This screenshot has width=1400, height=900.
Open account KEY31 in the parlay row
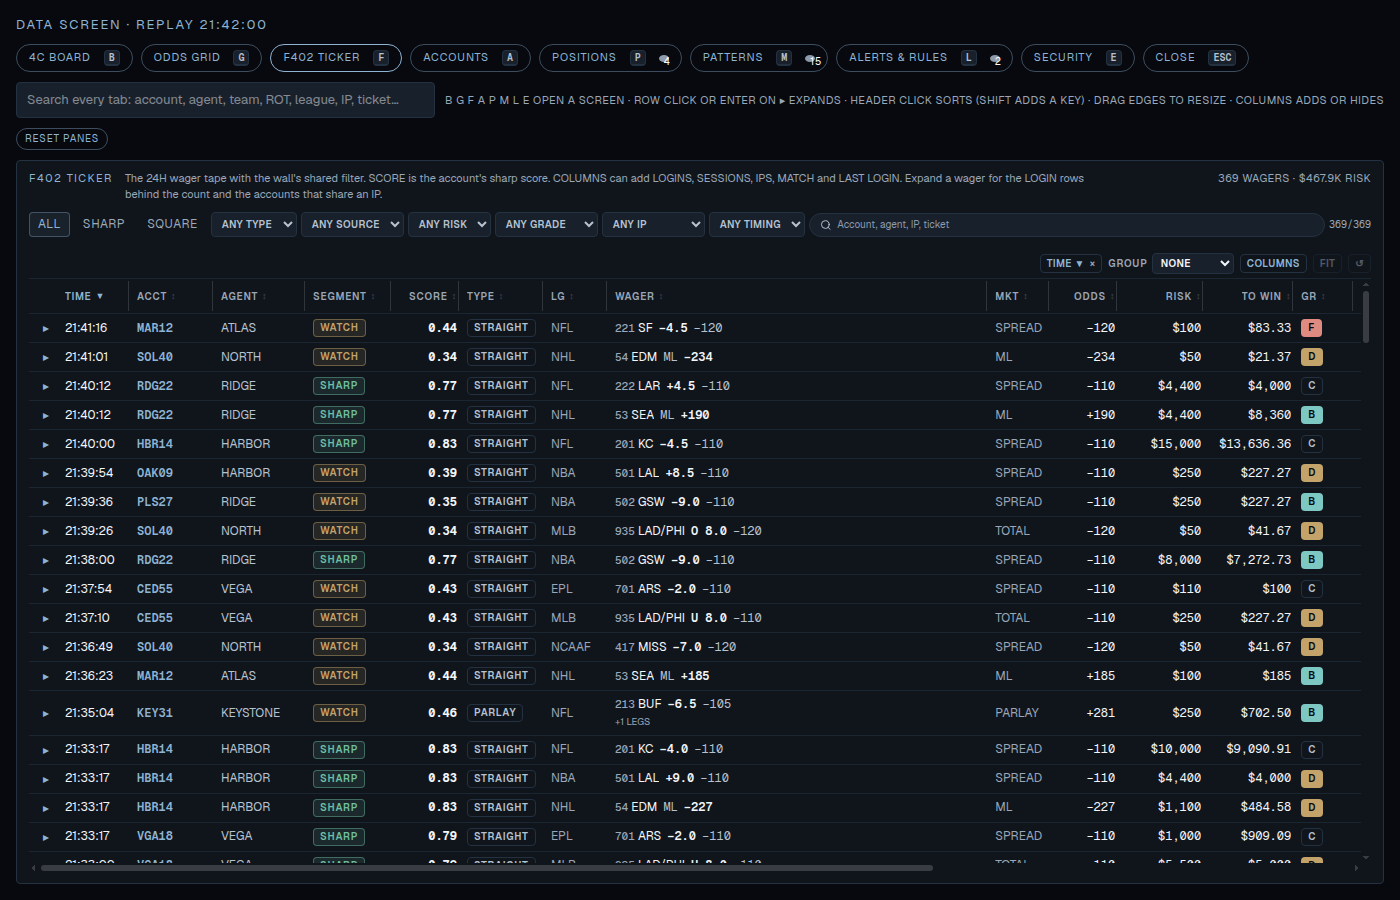[x=155, y=713]
